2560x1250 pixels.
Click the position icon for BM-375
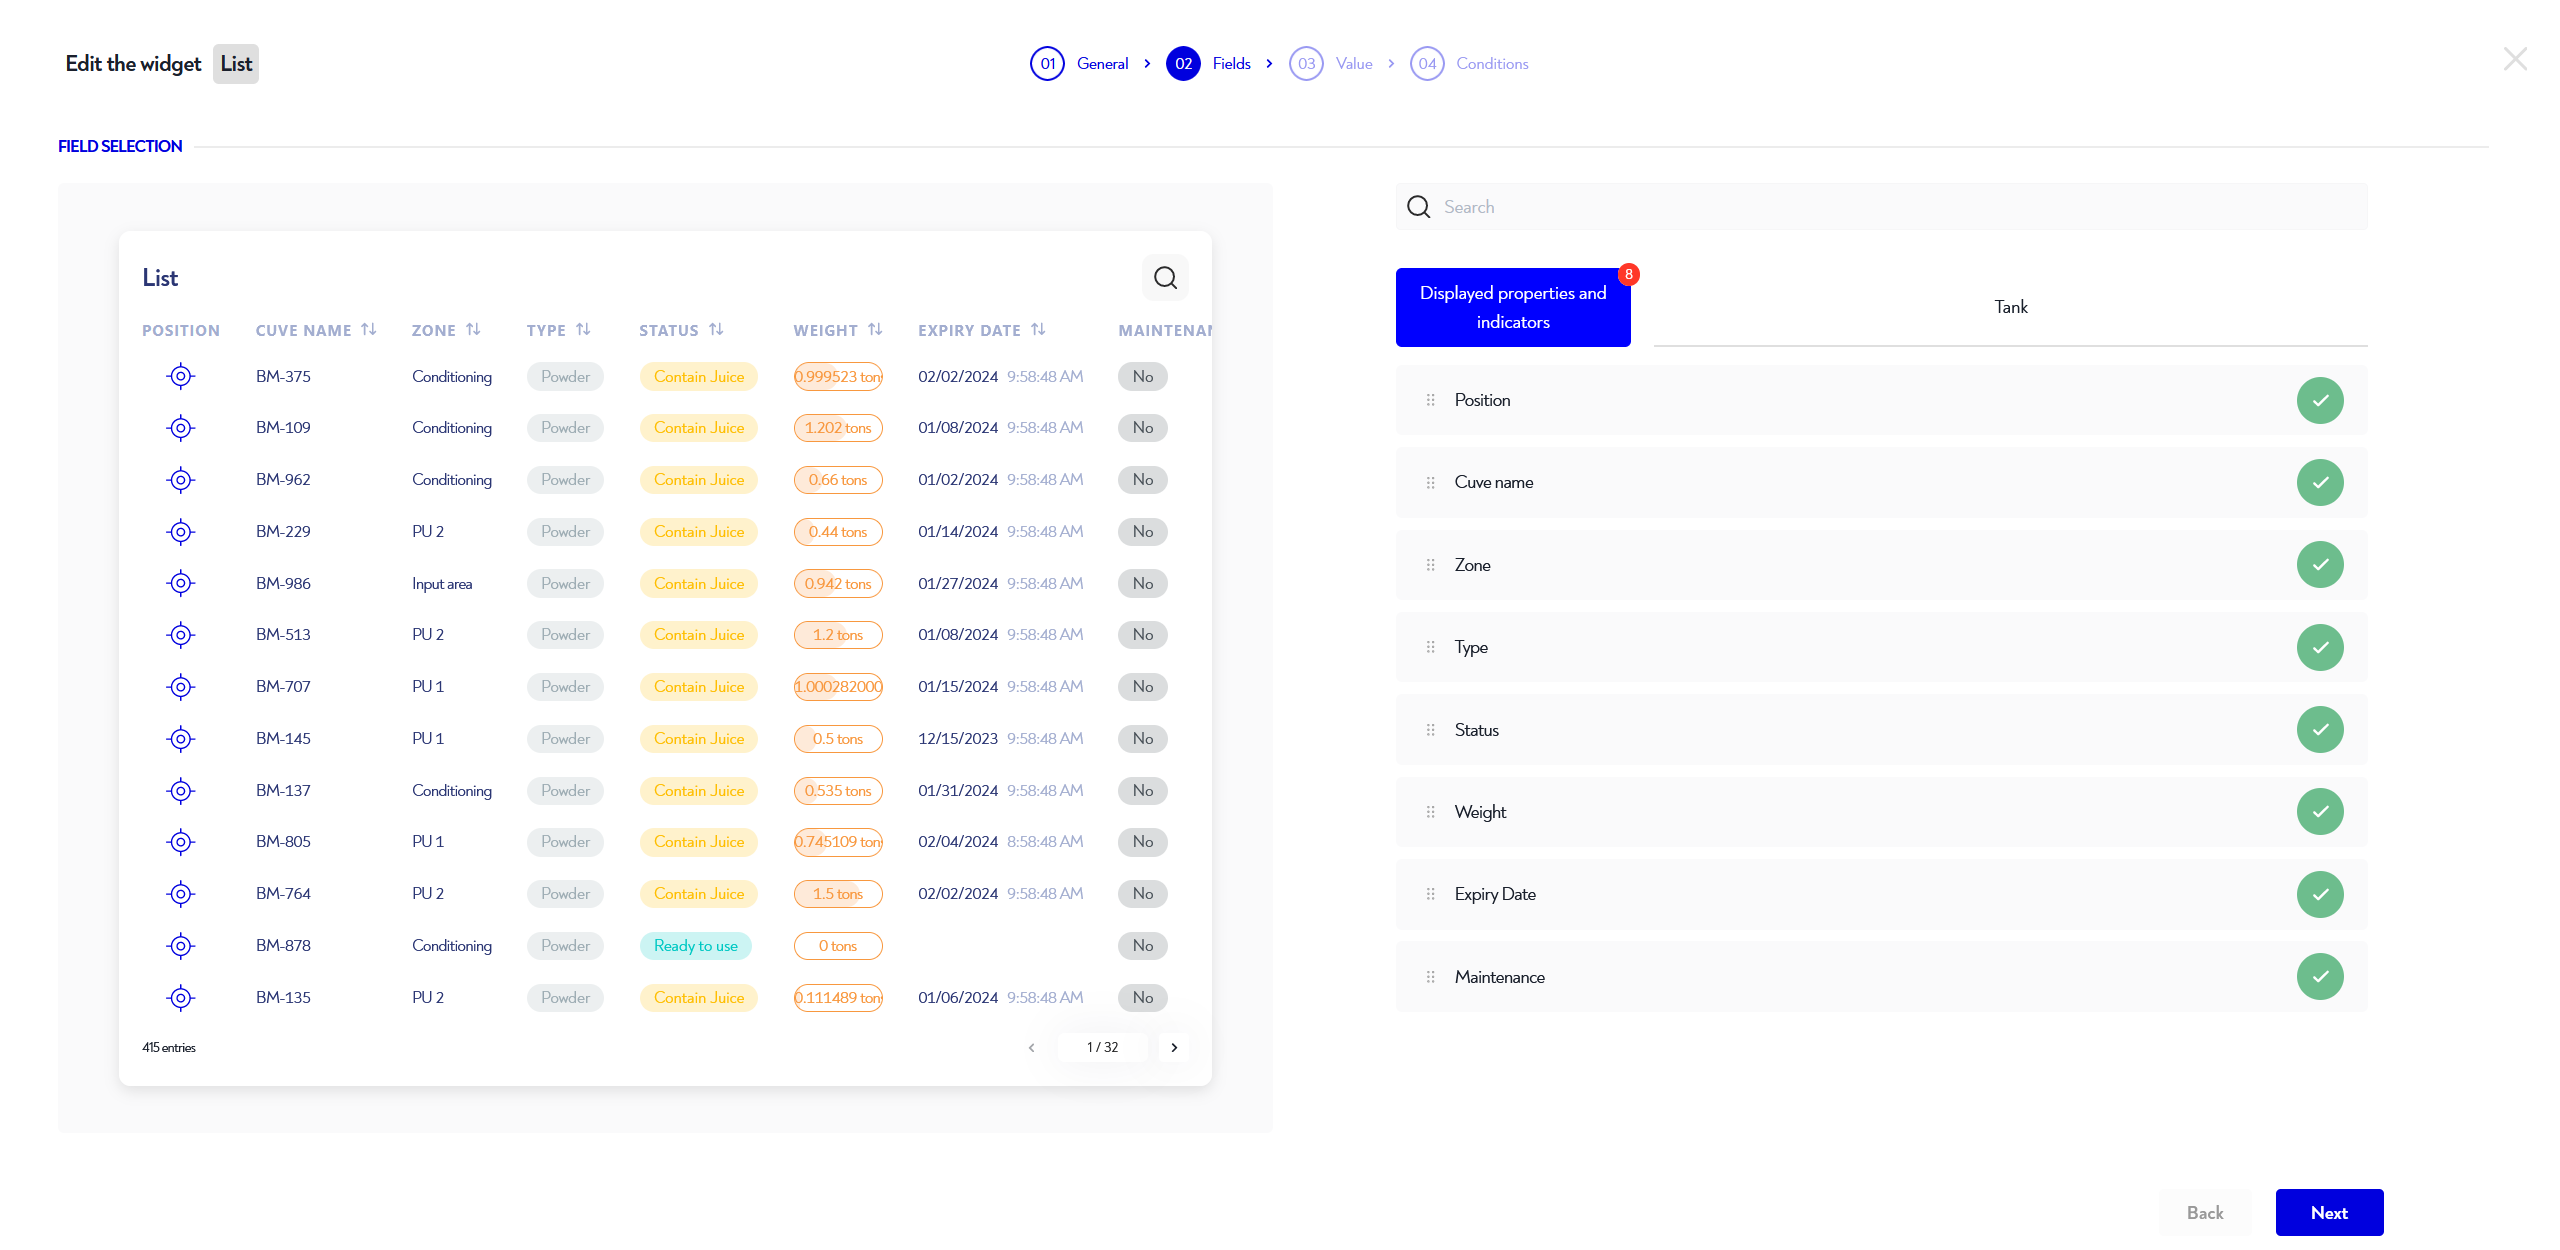coord(180,375)
